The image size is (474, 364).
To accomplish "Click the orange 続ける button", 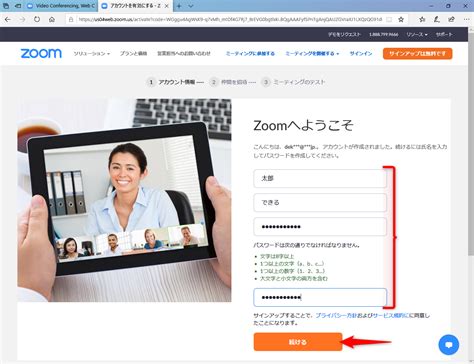I will click(x=298, y=342).
